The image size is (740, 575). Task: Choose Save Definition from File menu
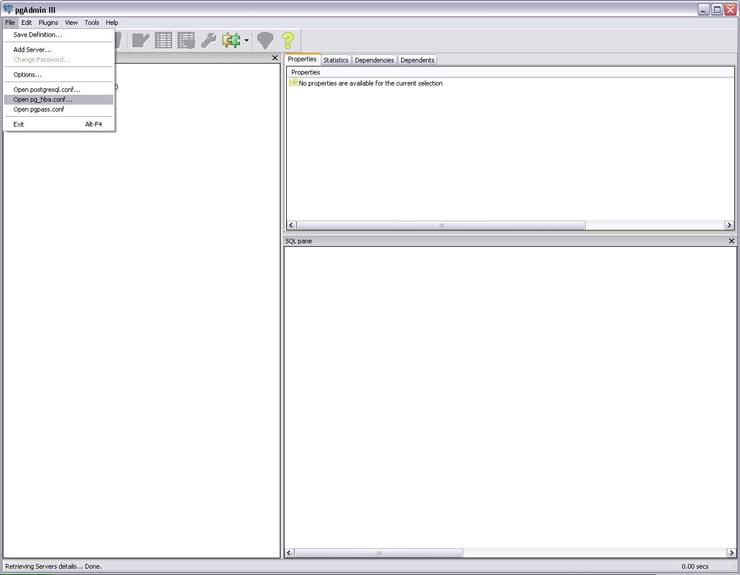[x=59, y=34]
